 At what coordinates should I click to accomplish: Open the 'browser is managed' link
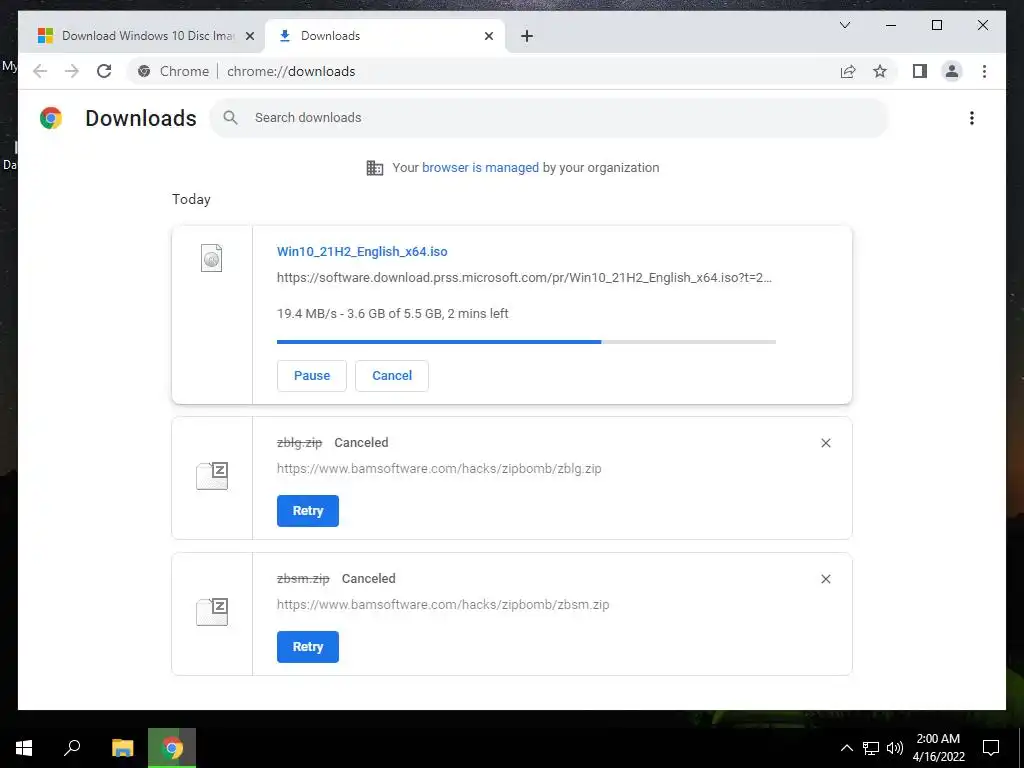pos(480,168)
